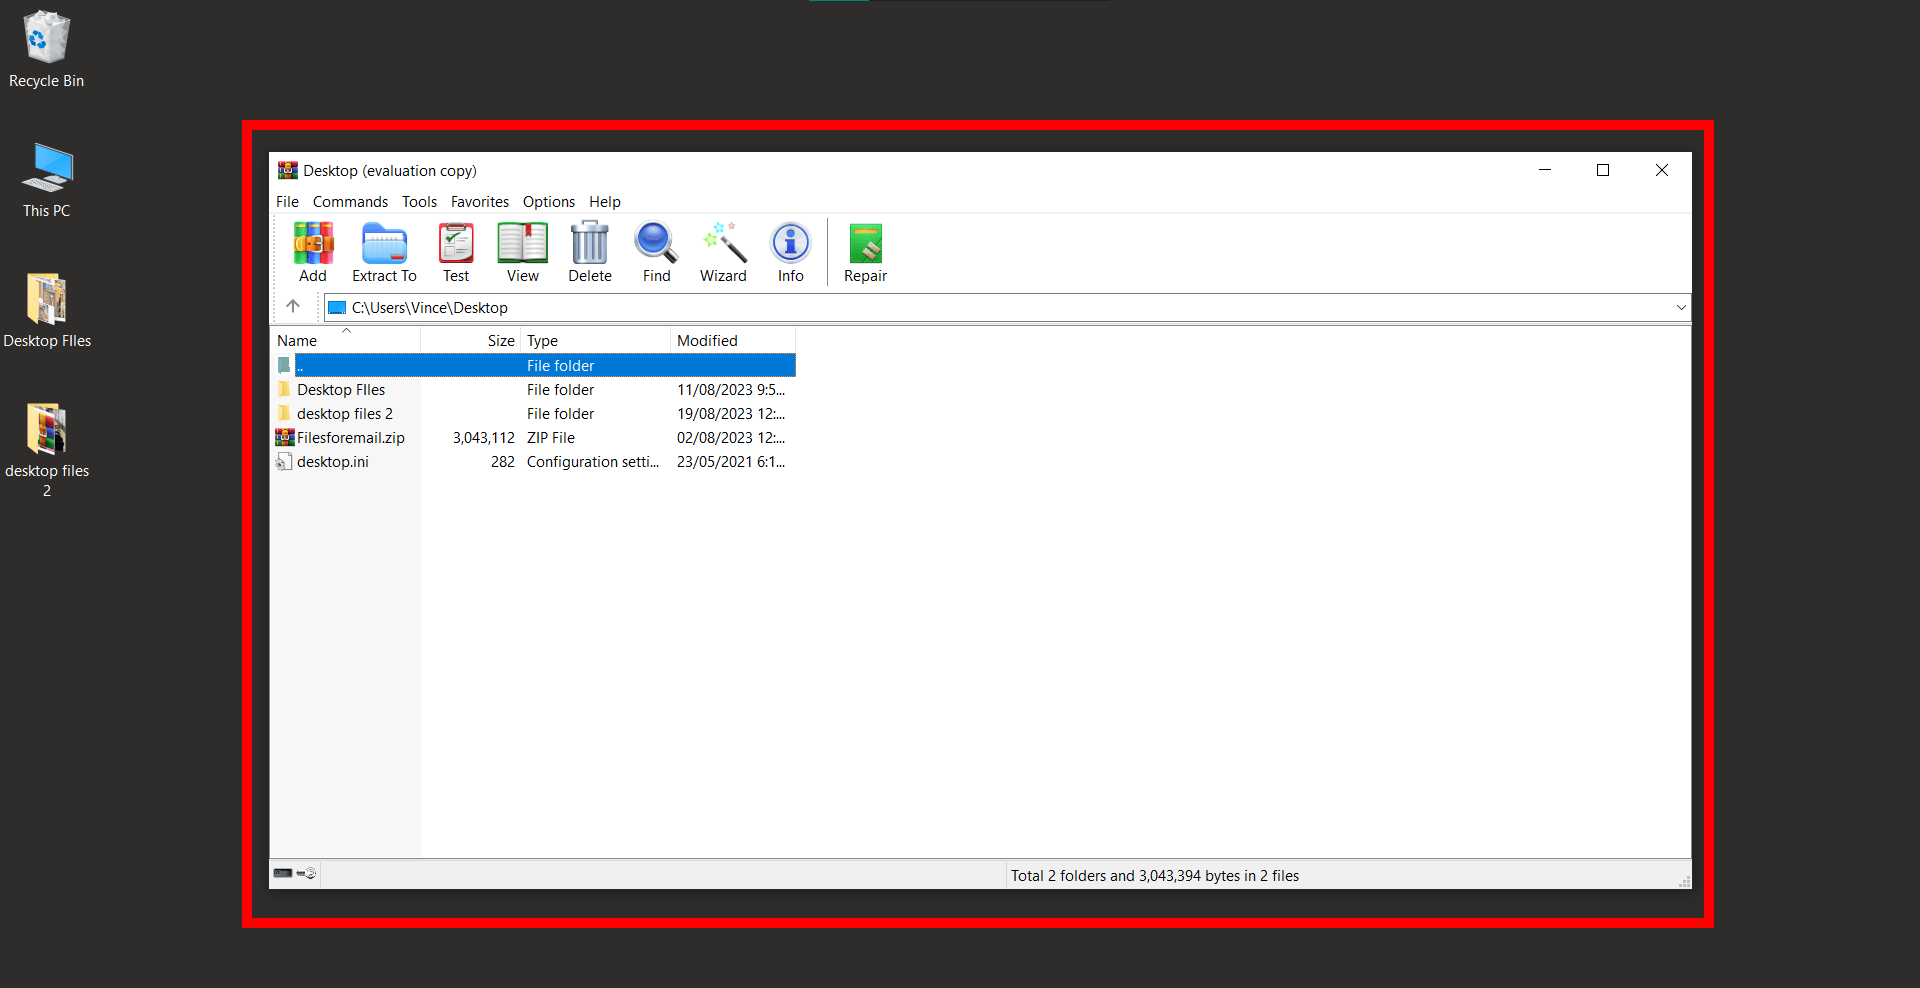Open the Options menu
The image size is (1920, 988).
click(x=548, y=201)
